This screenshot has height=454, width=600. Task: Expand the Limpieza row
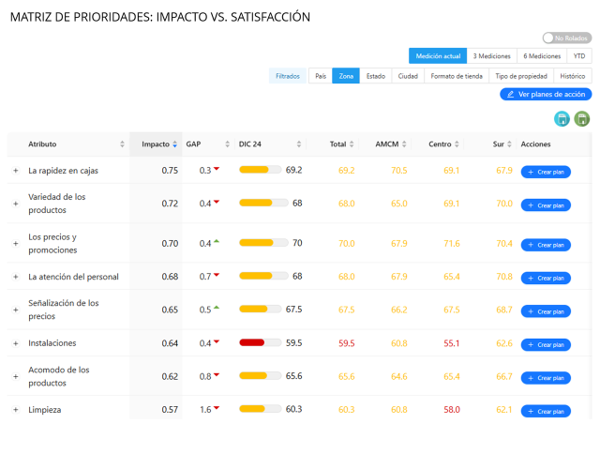pos(16,410)
